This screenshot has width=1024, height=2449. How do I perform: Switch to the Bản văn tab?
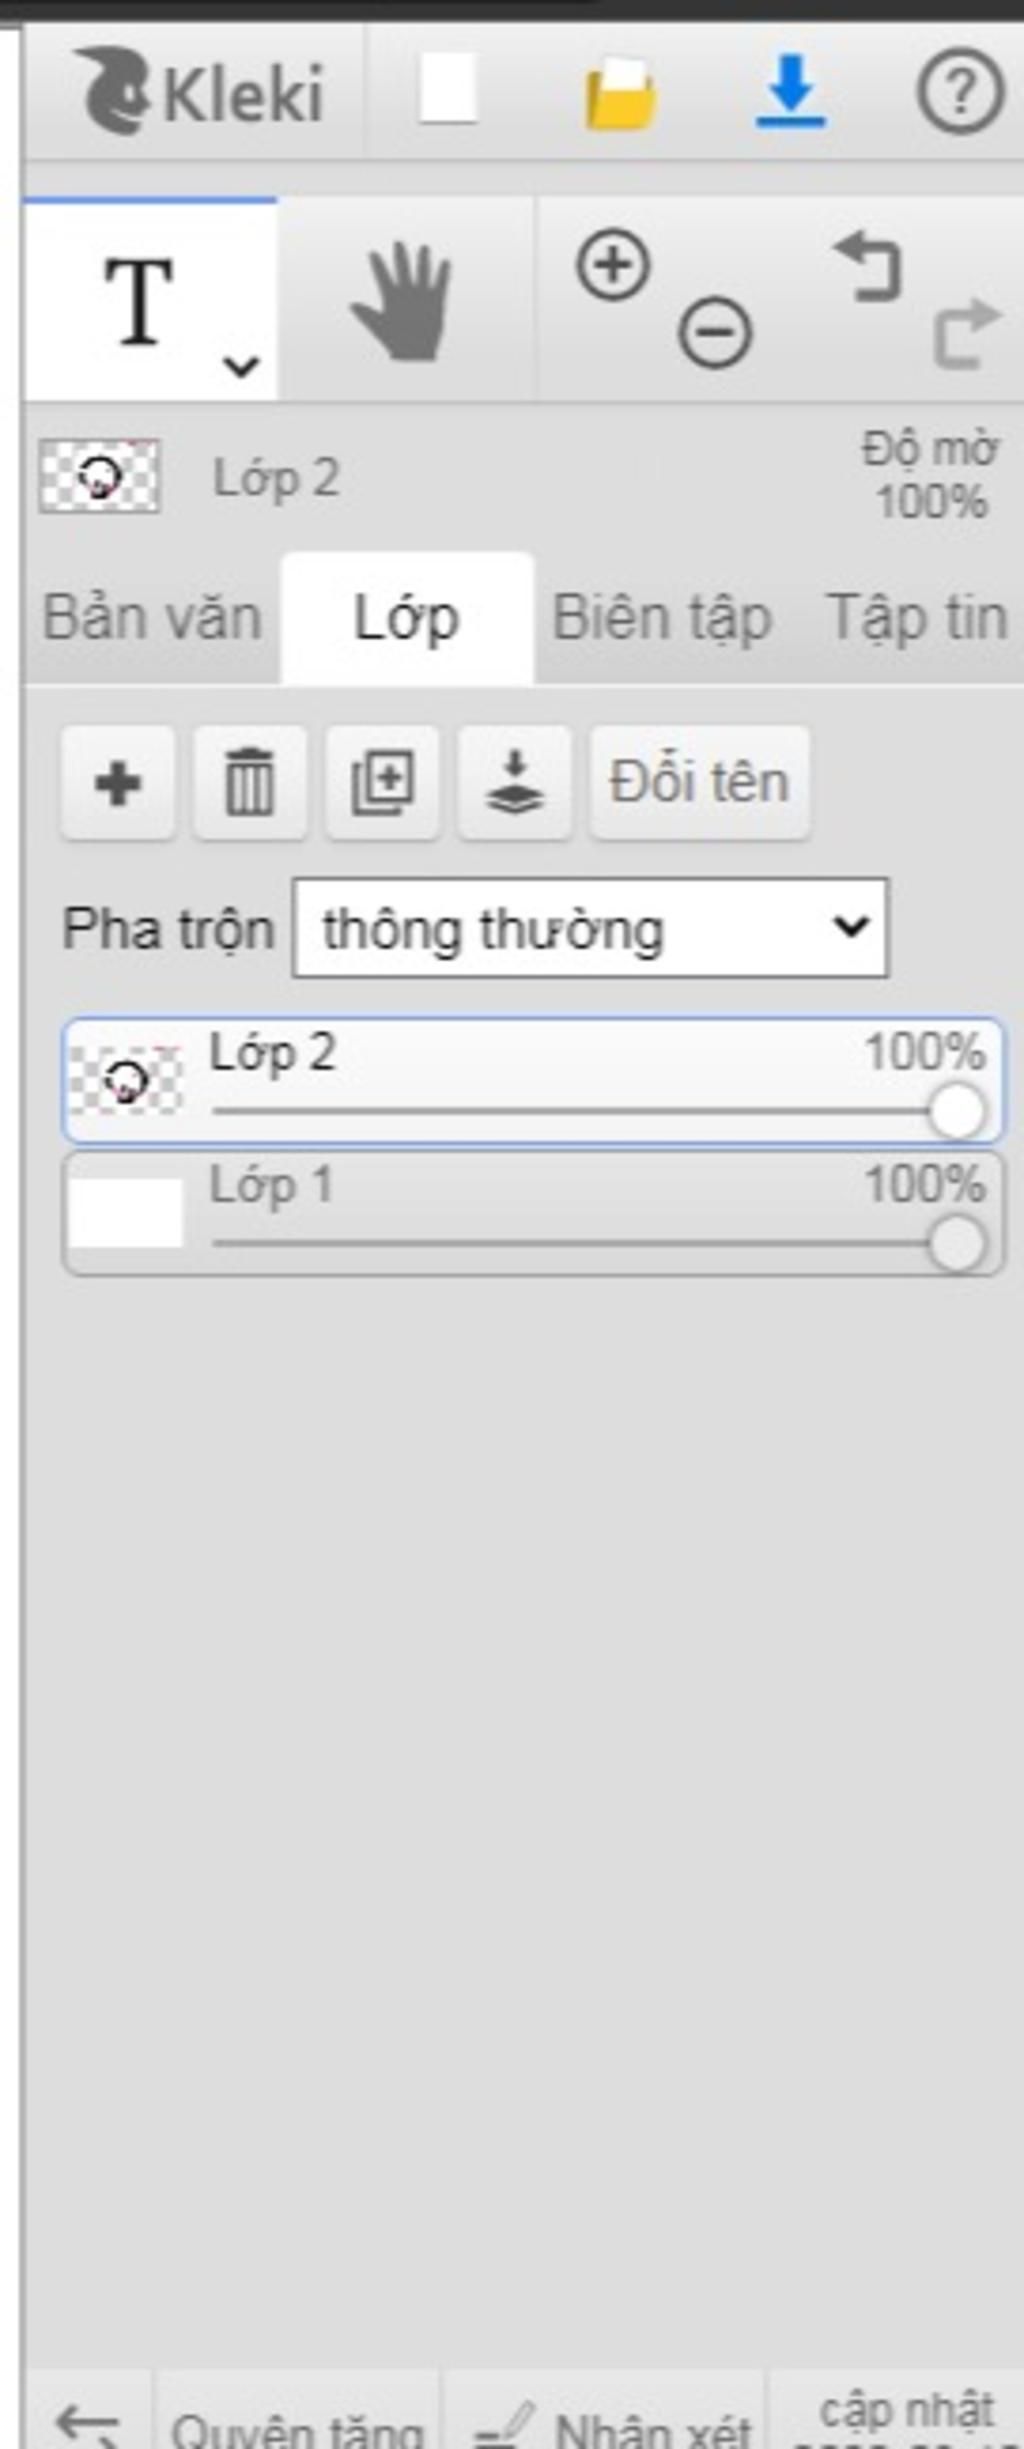[x=152, y=618]
